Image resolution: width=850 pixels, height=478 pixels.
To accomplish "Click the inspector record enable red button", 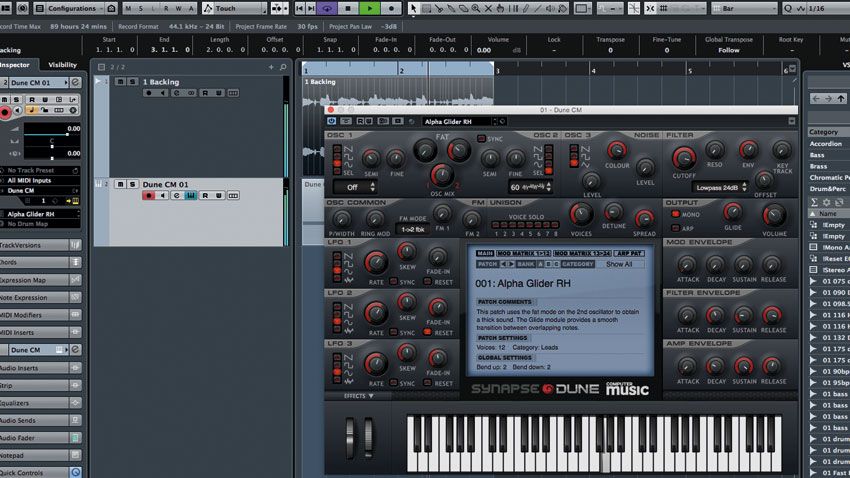I will click(x=5, y=113).
